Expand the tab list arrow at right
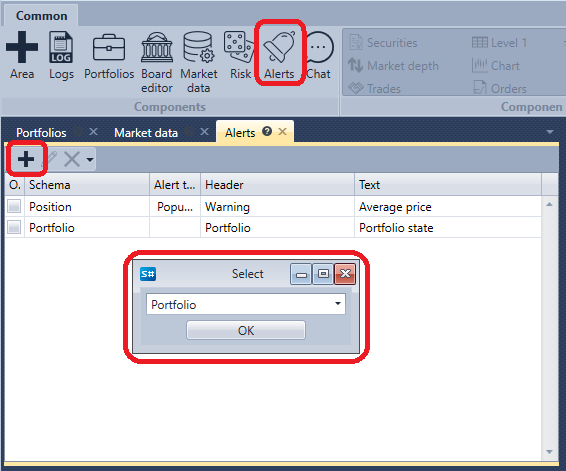566x471 pixels. coord(550,132)
